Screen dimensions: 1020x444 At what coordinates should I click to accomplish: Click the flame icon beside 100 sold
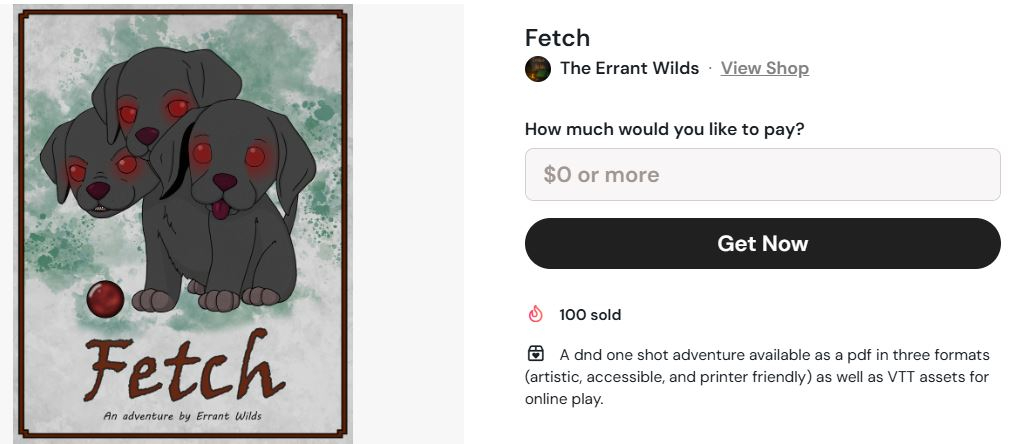pos(536,315)
